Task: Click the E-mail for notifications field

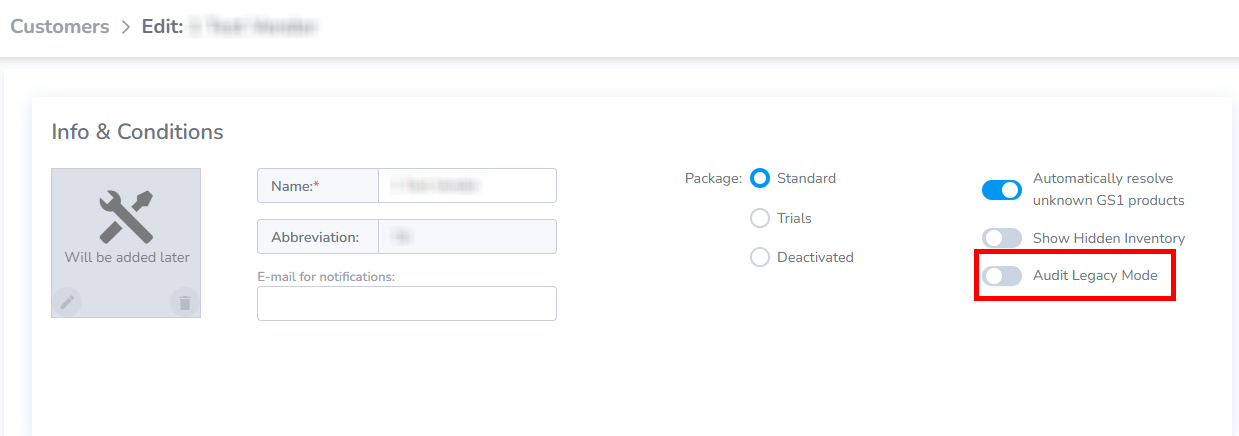Action: [x=407, y=303]
